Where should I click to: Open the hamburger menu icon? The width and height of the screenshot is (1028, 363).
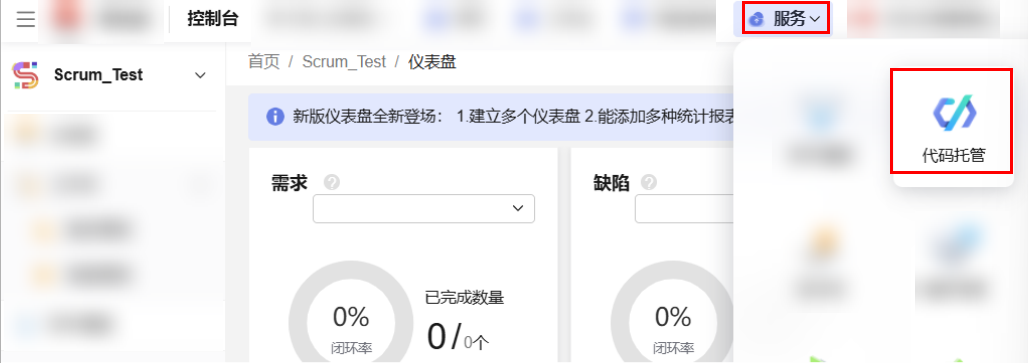click(26, 19)
